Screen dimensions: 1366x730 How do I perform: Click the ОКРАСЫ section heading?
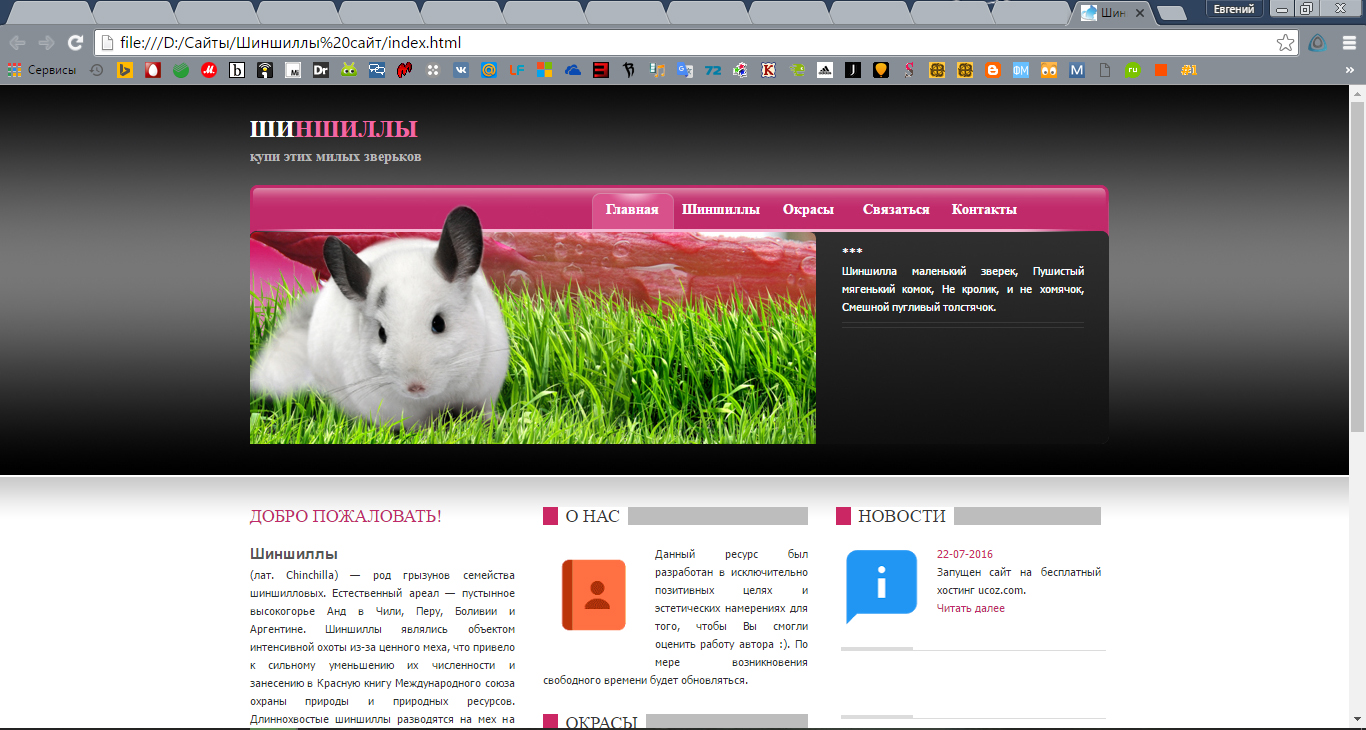tap(601, 722)
